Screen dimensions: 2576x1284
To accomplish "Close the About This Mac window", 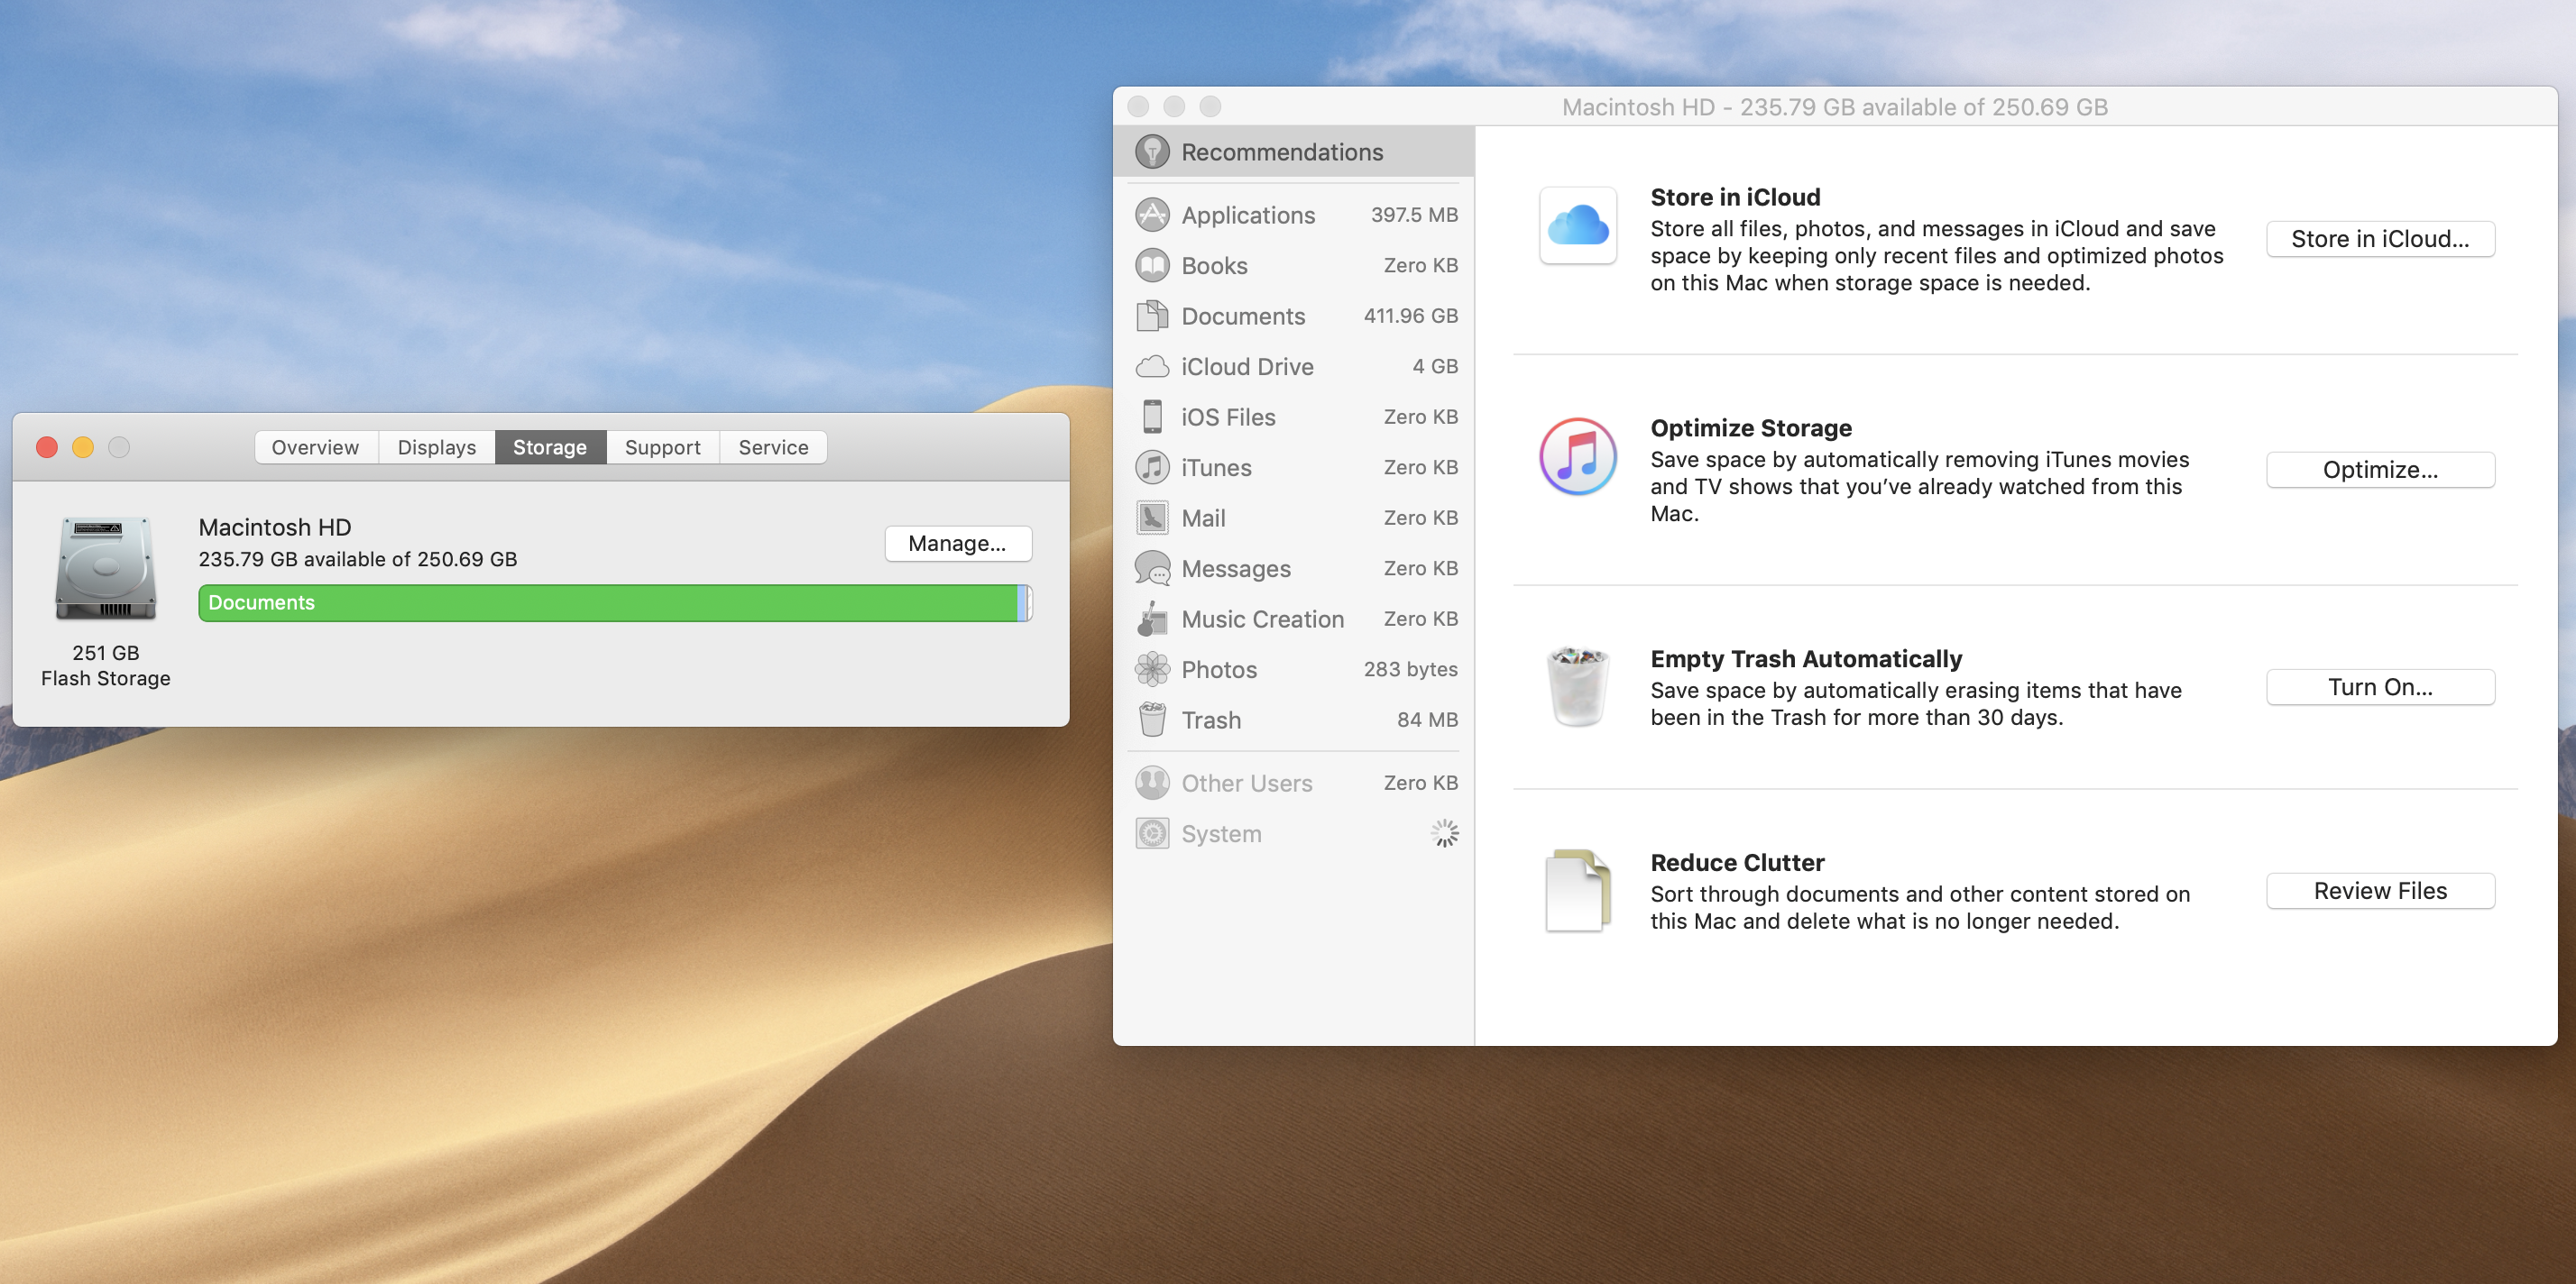I will click(x=47, y=447).
